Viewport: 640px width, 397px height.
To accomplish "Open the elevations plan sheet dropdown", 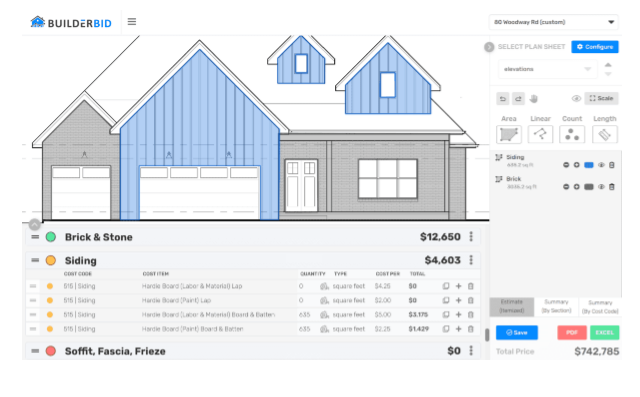I will [547, 69].
